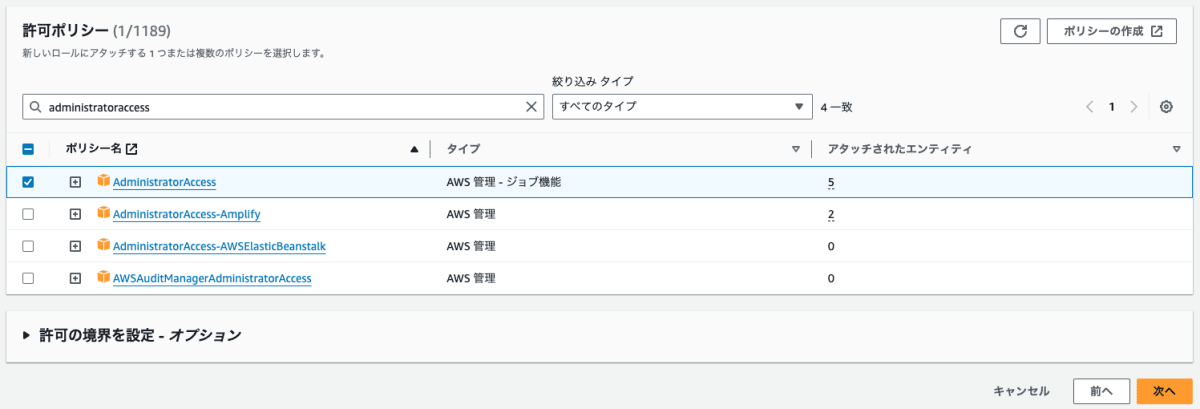Click the 4 一致 match count text
Image resolution: width=1200 pixels, height=409 pixels.
(836, 106)
